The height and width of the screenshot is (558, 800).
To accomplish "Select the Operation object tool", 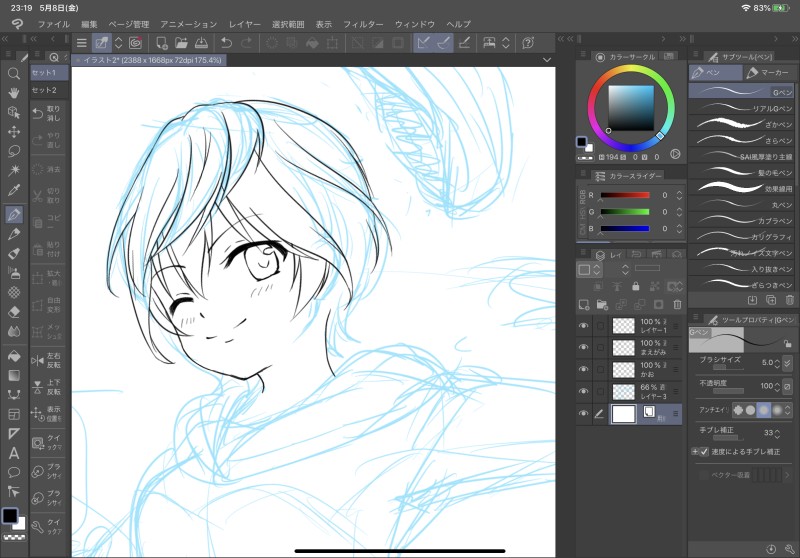I will point(14,112).
